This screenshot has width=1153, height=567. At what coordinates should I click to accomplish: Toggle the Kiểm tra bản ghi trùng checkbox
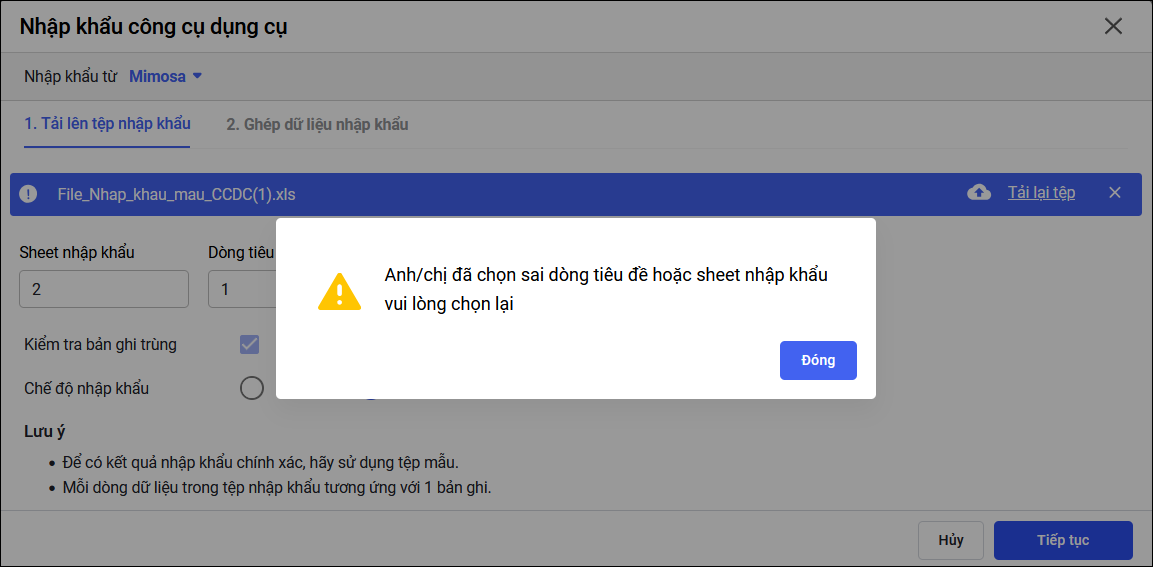[x=249, y=344]
